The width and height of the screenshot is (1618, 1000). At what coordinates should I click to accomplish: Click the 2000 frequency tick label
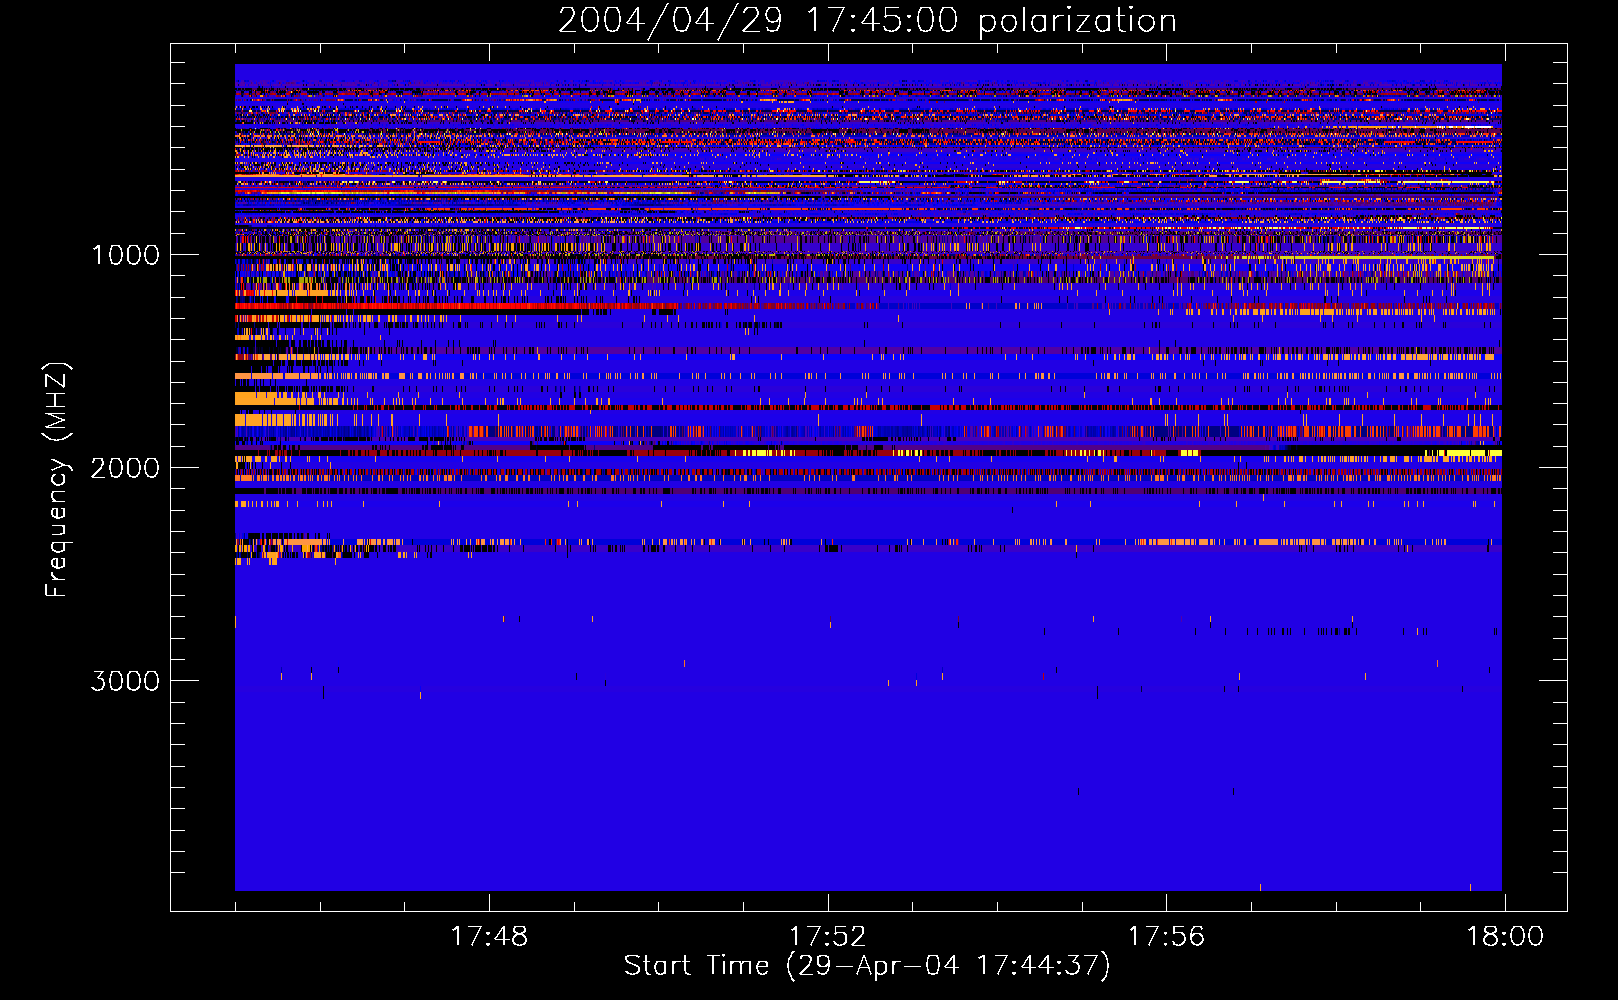(125, 468)
